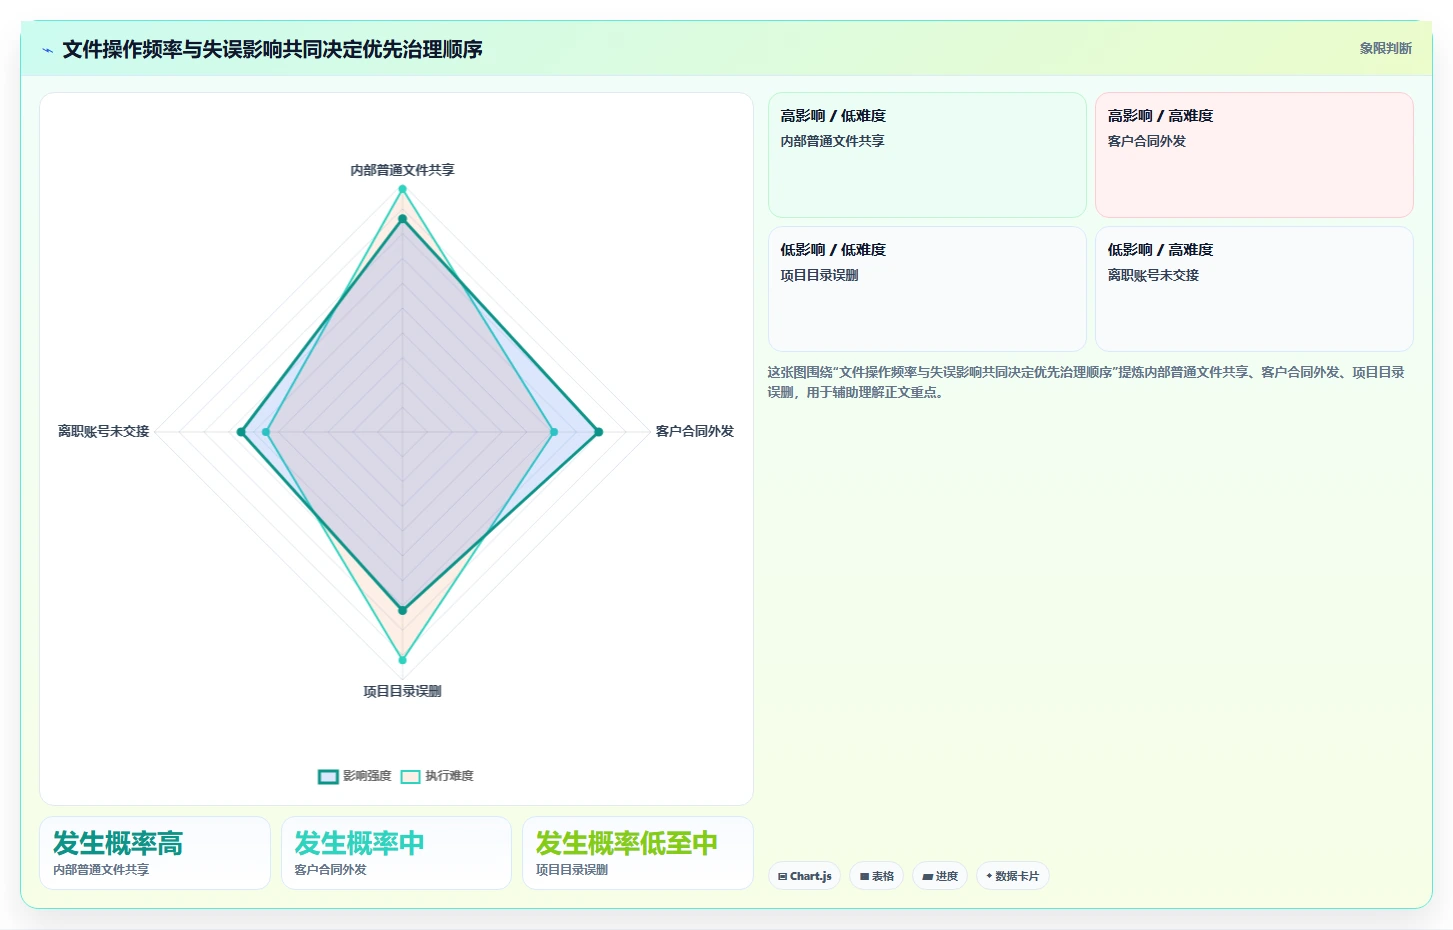Click the 影响强度 point on the 离职账号未交接 axis

pos(241,432)
